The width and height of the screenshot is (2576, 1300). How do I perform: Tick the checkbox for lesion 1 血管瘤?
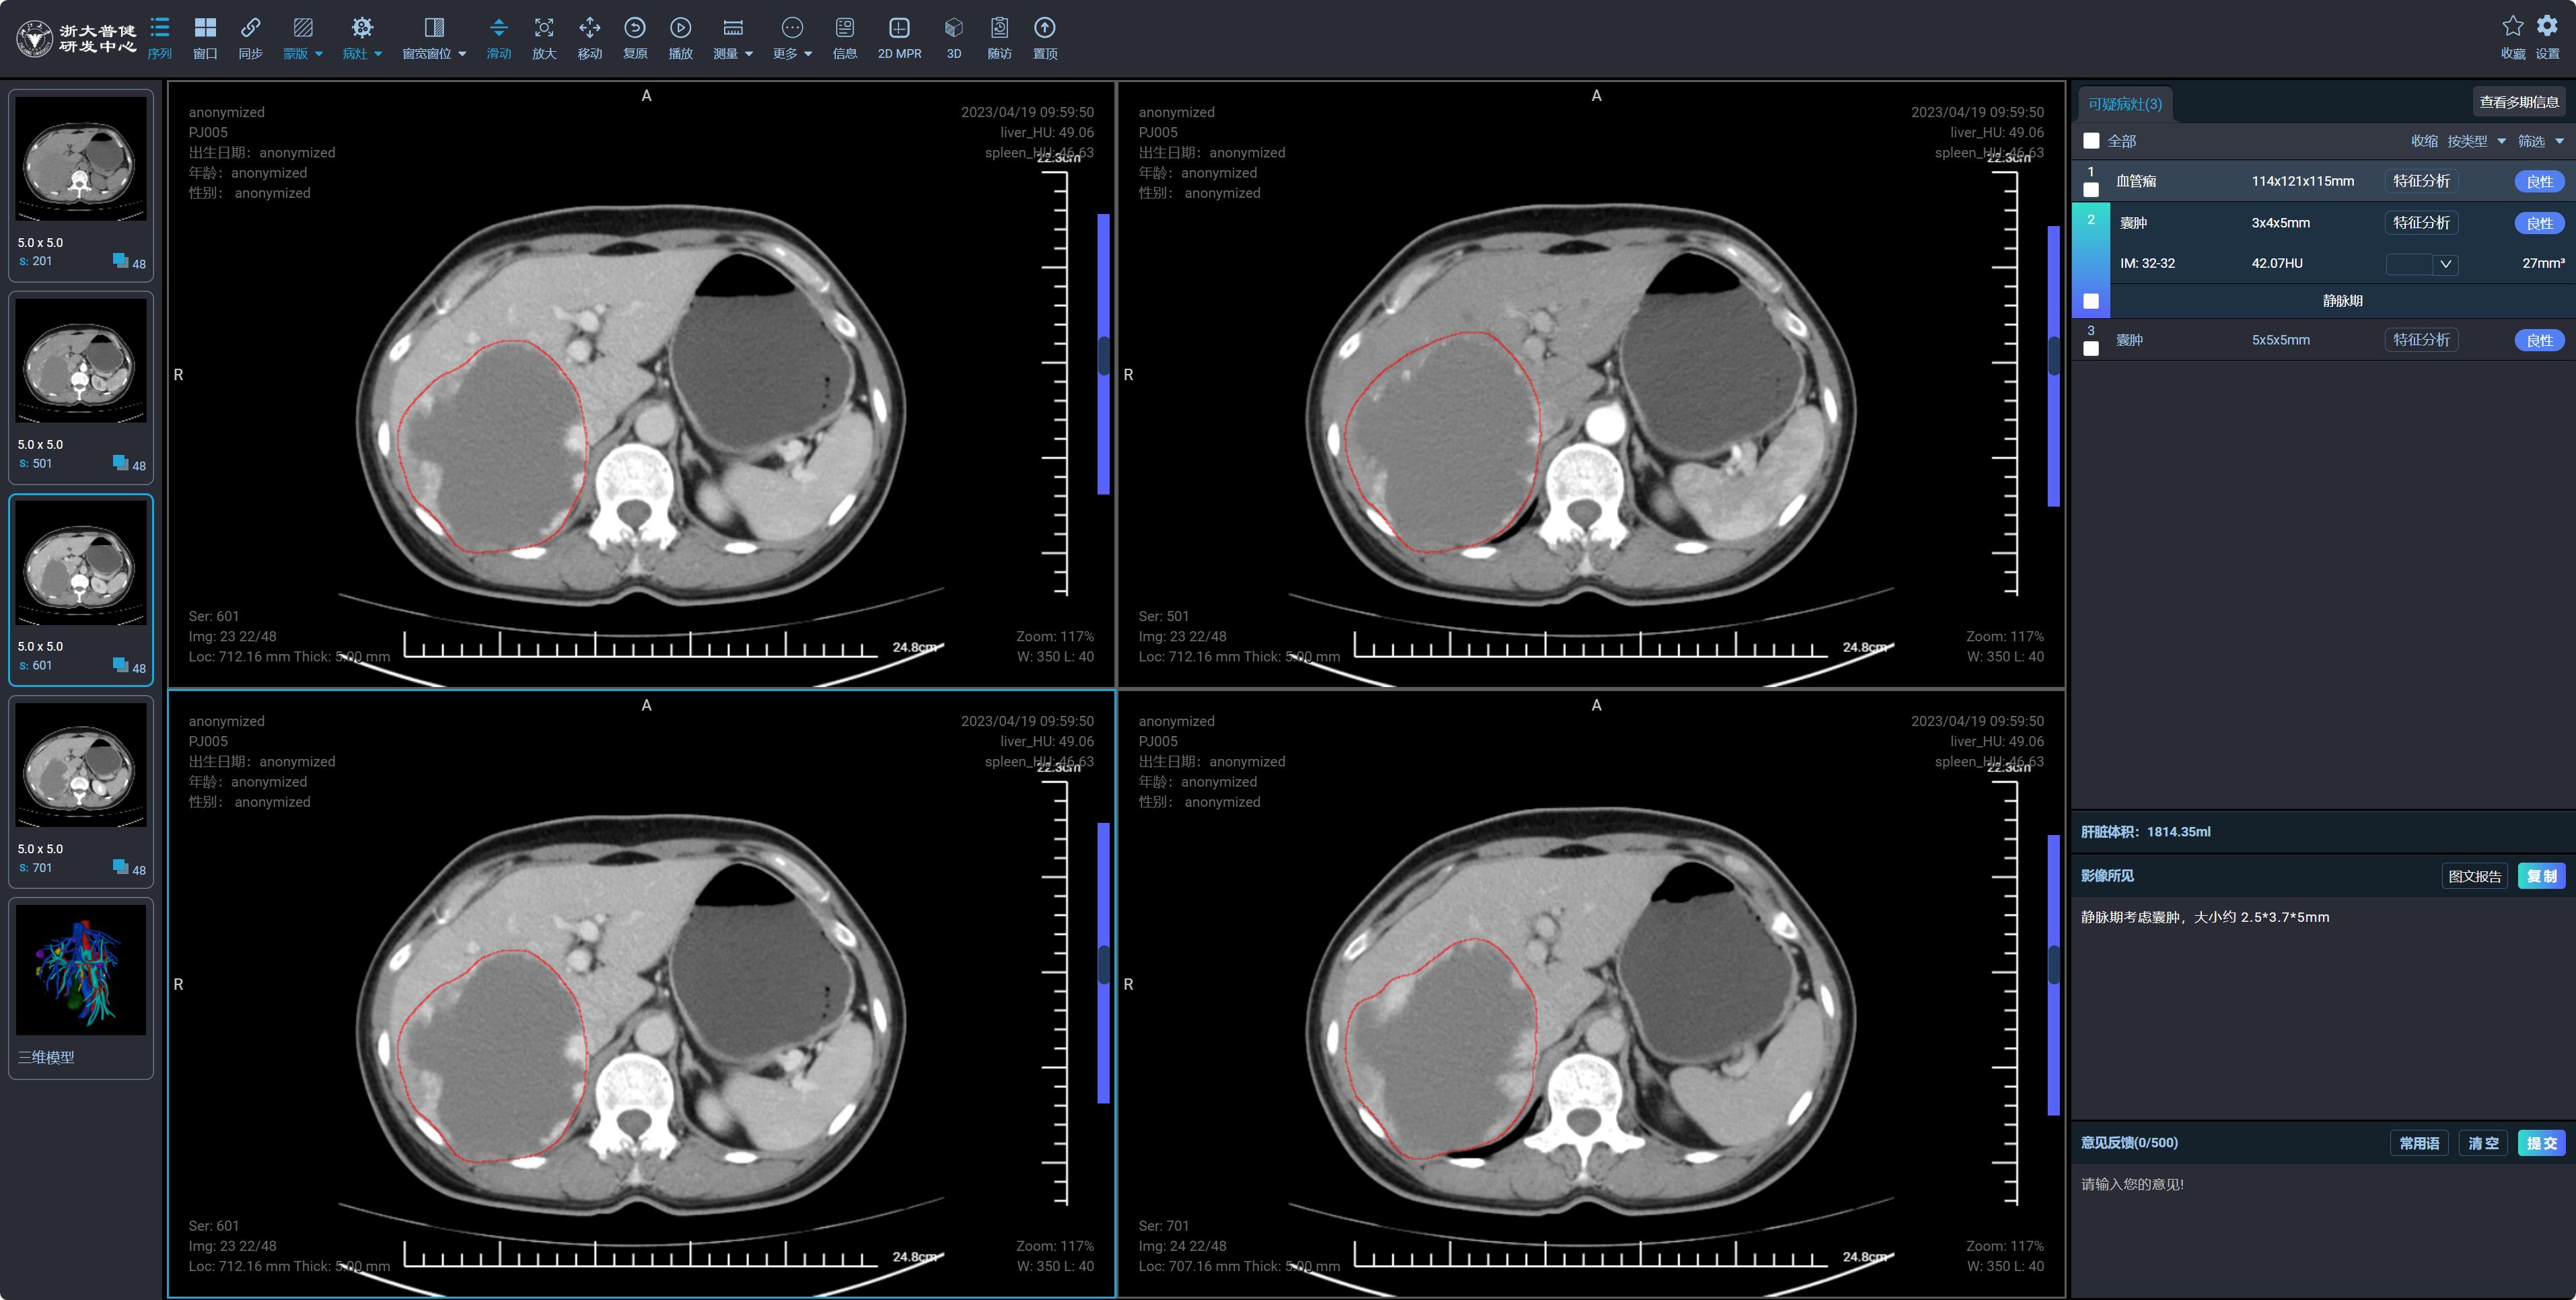pos(2091,190)
